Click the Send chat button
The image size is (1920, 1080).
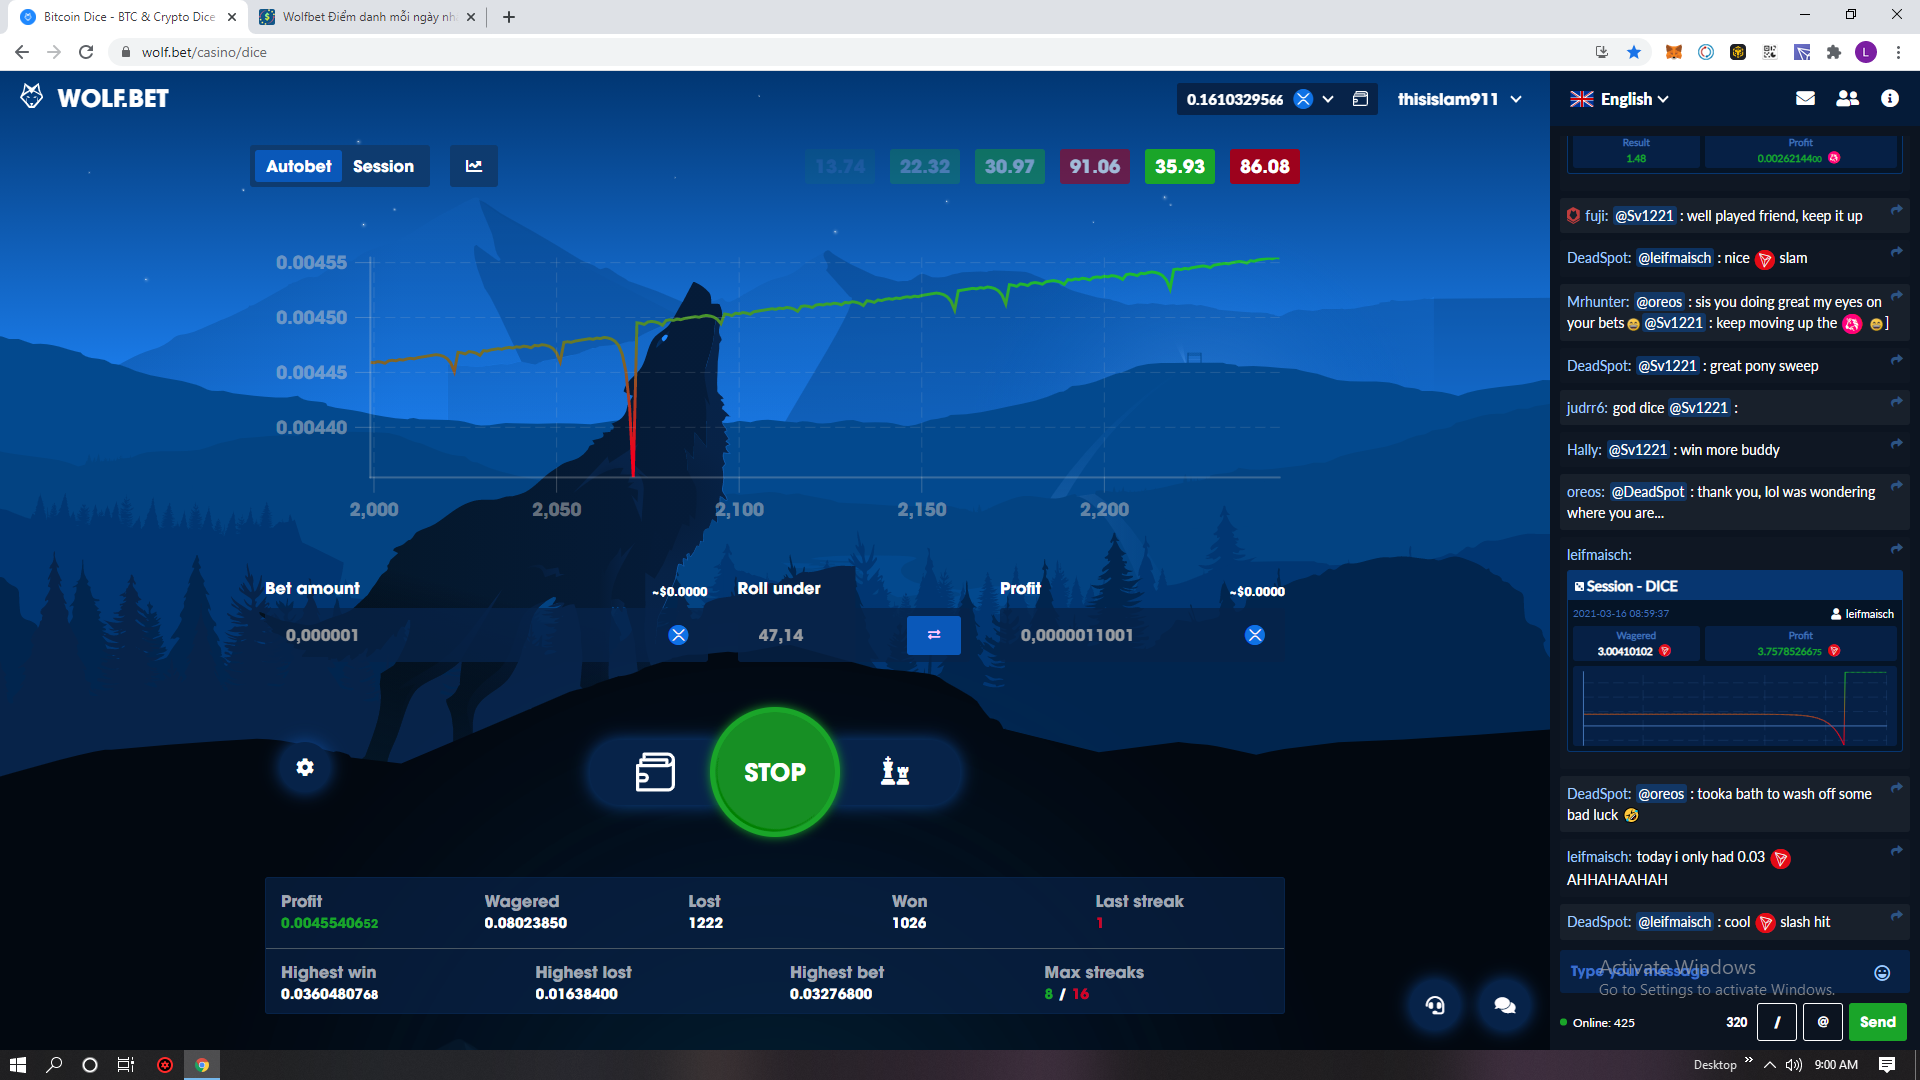click(1877, 1022)
